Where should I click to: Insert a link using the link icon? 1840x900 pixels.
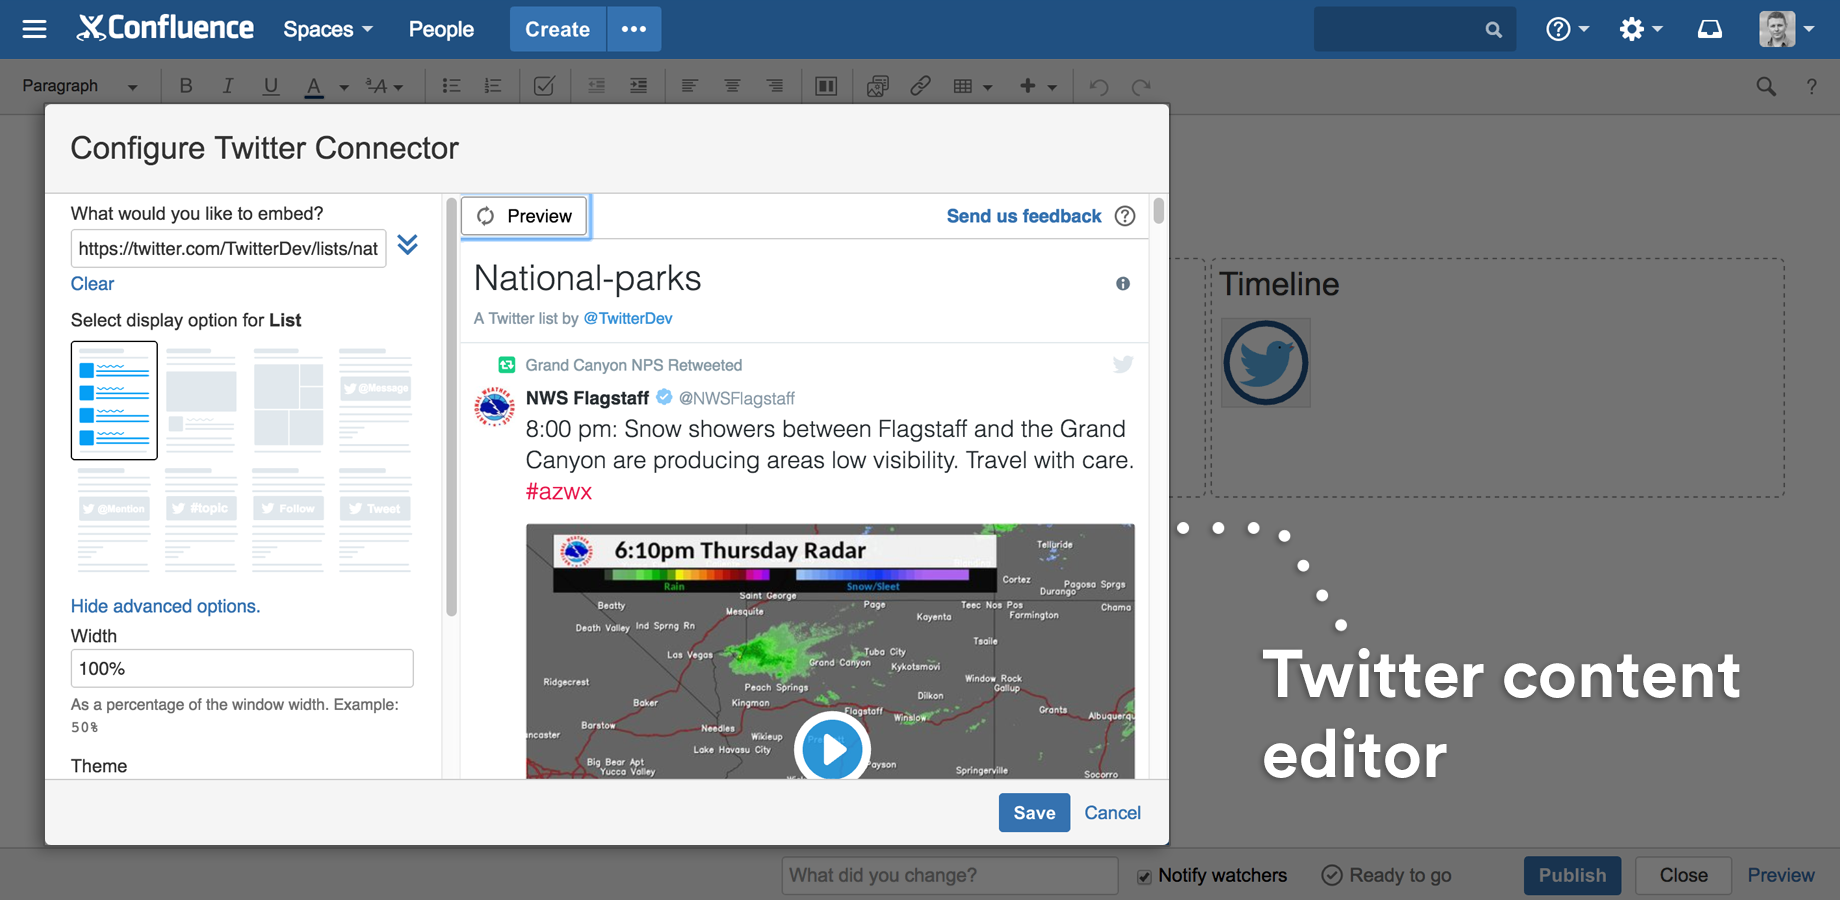pyautogui.click(x=920, y=86)
